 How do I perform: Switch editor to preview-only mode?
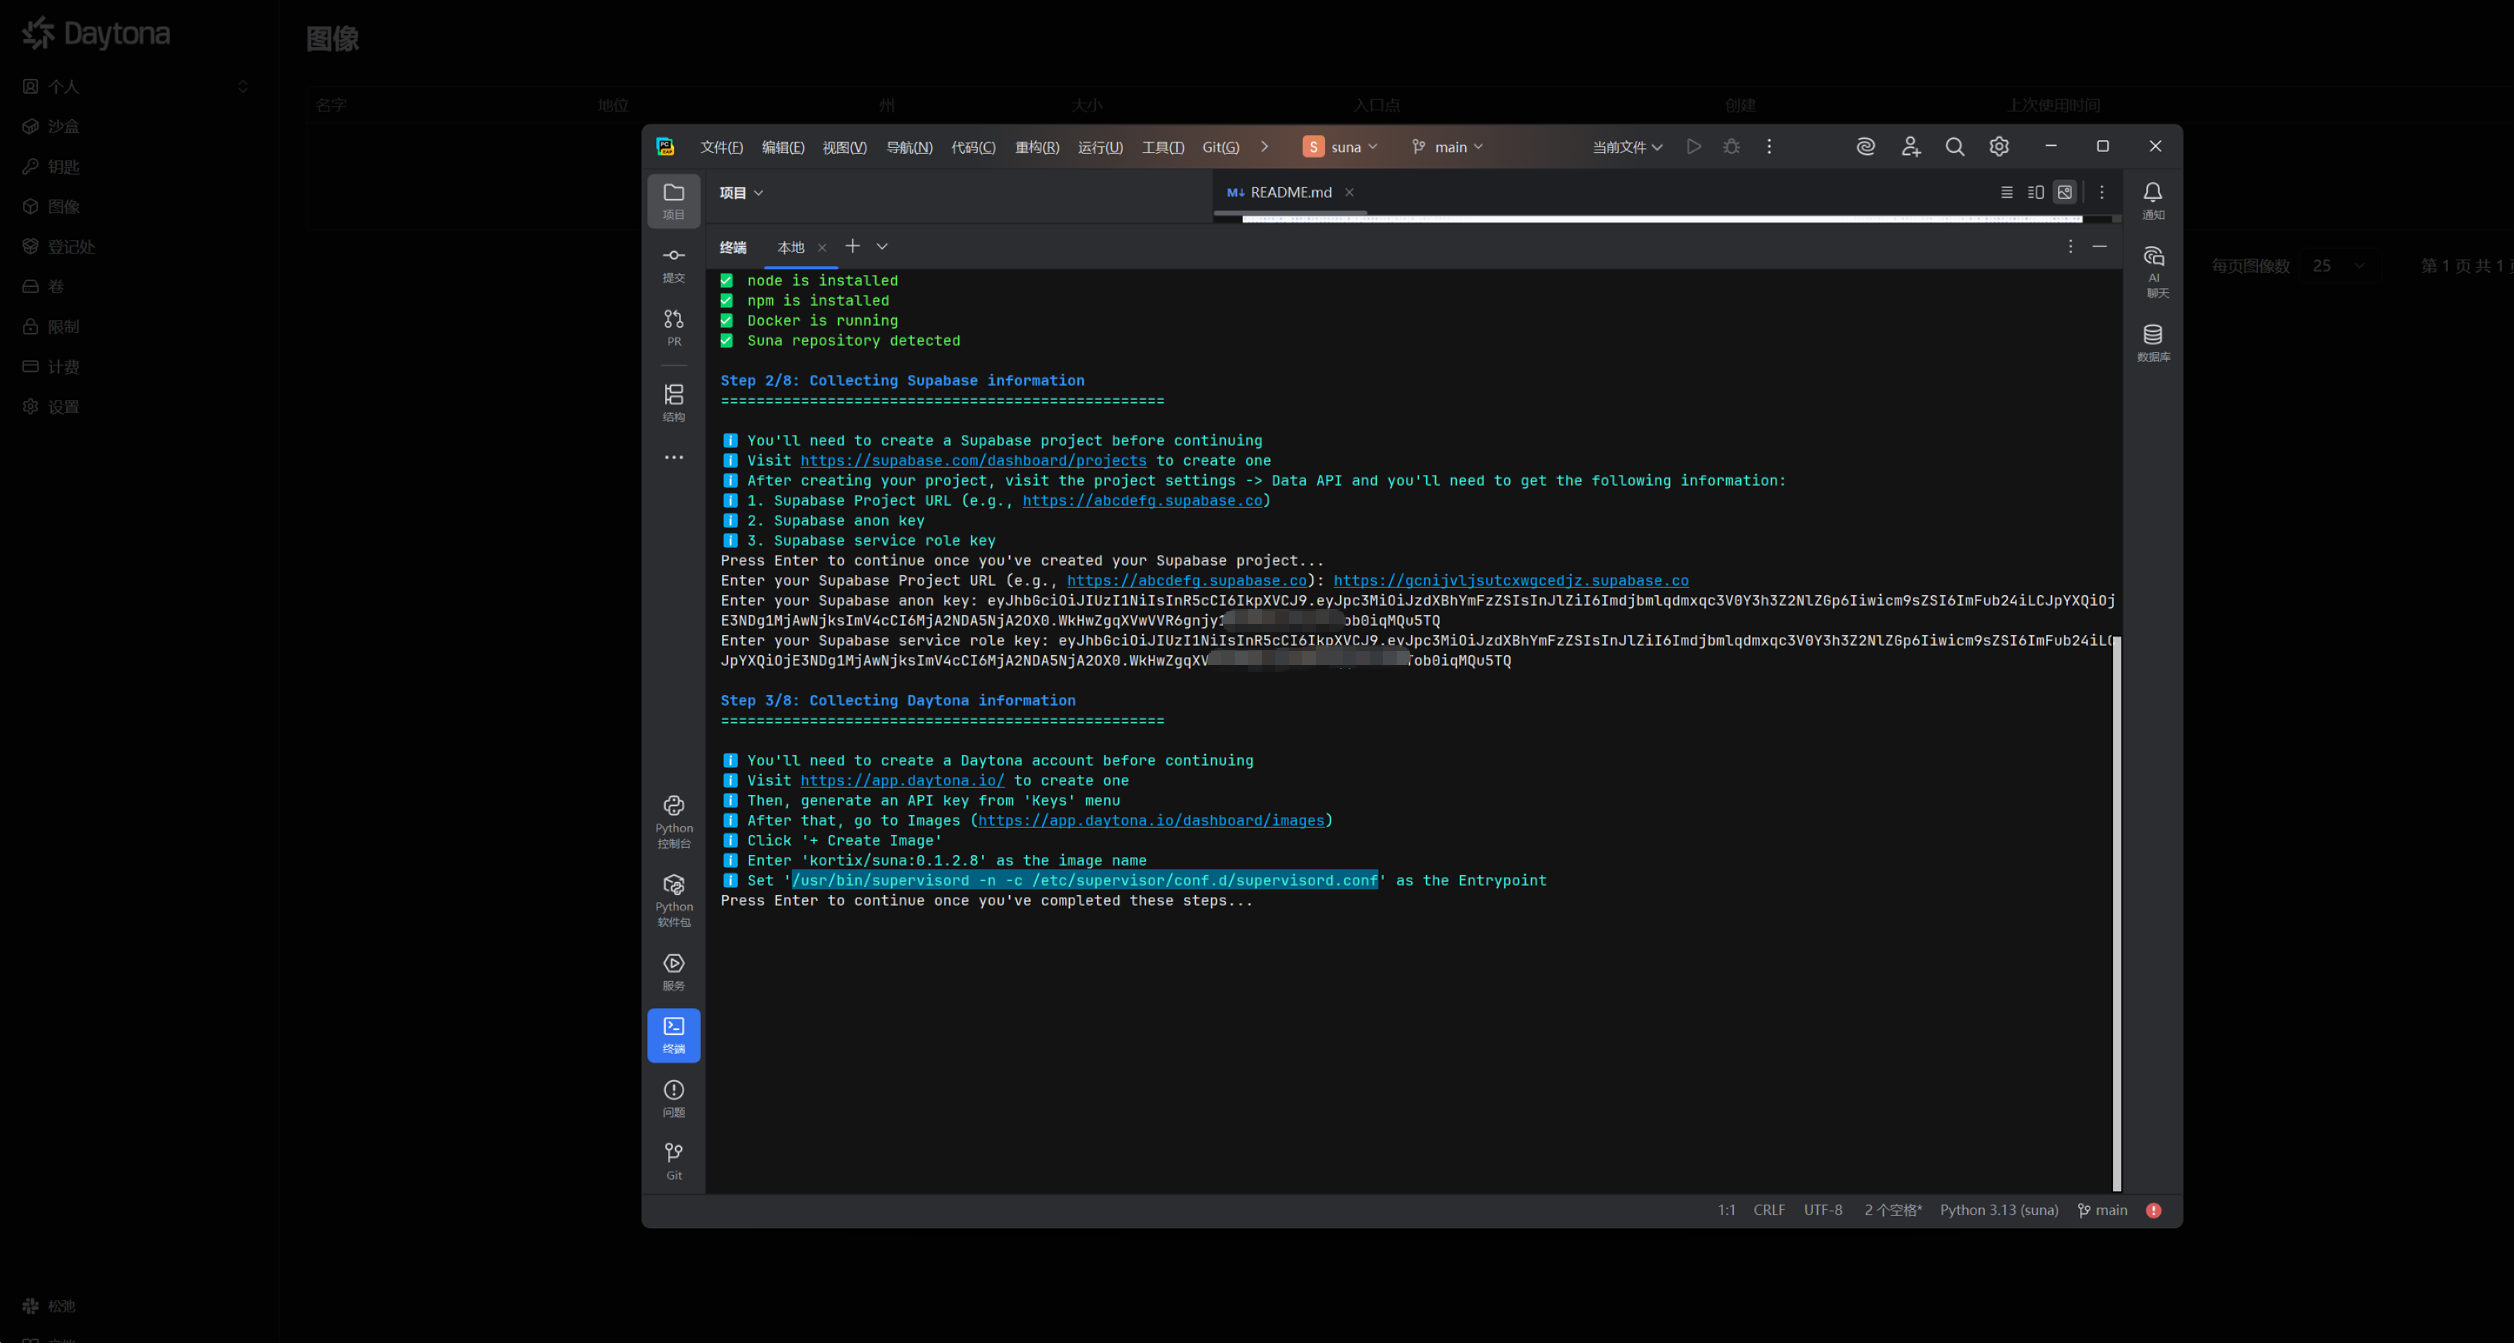tap(2064, 192)
